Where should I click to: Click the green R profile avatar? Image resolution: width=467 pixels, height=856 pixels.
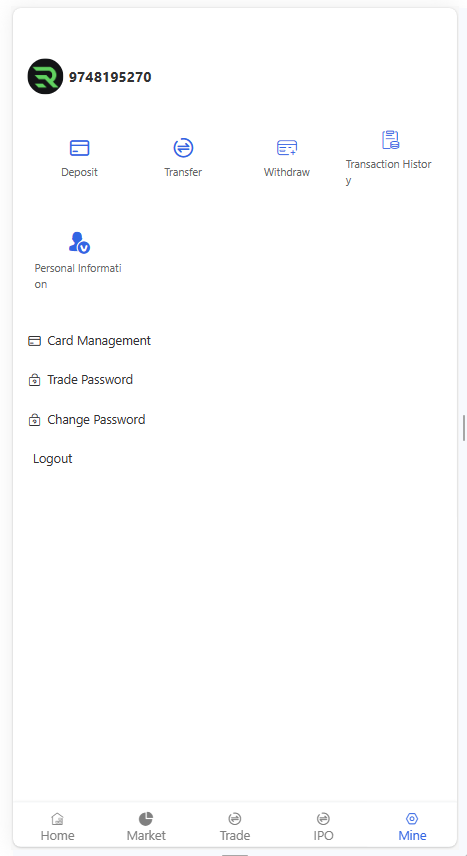tap(45, 76)
